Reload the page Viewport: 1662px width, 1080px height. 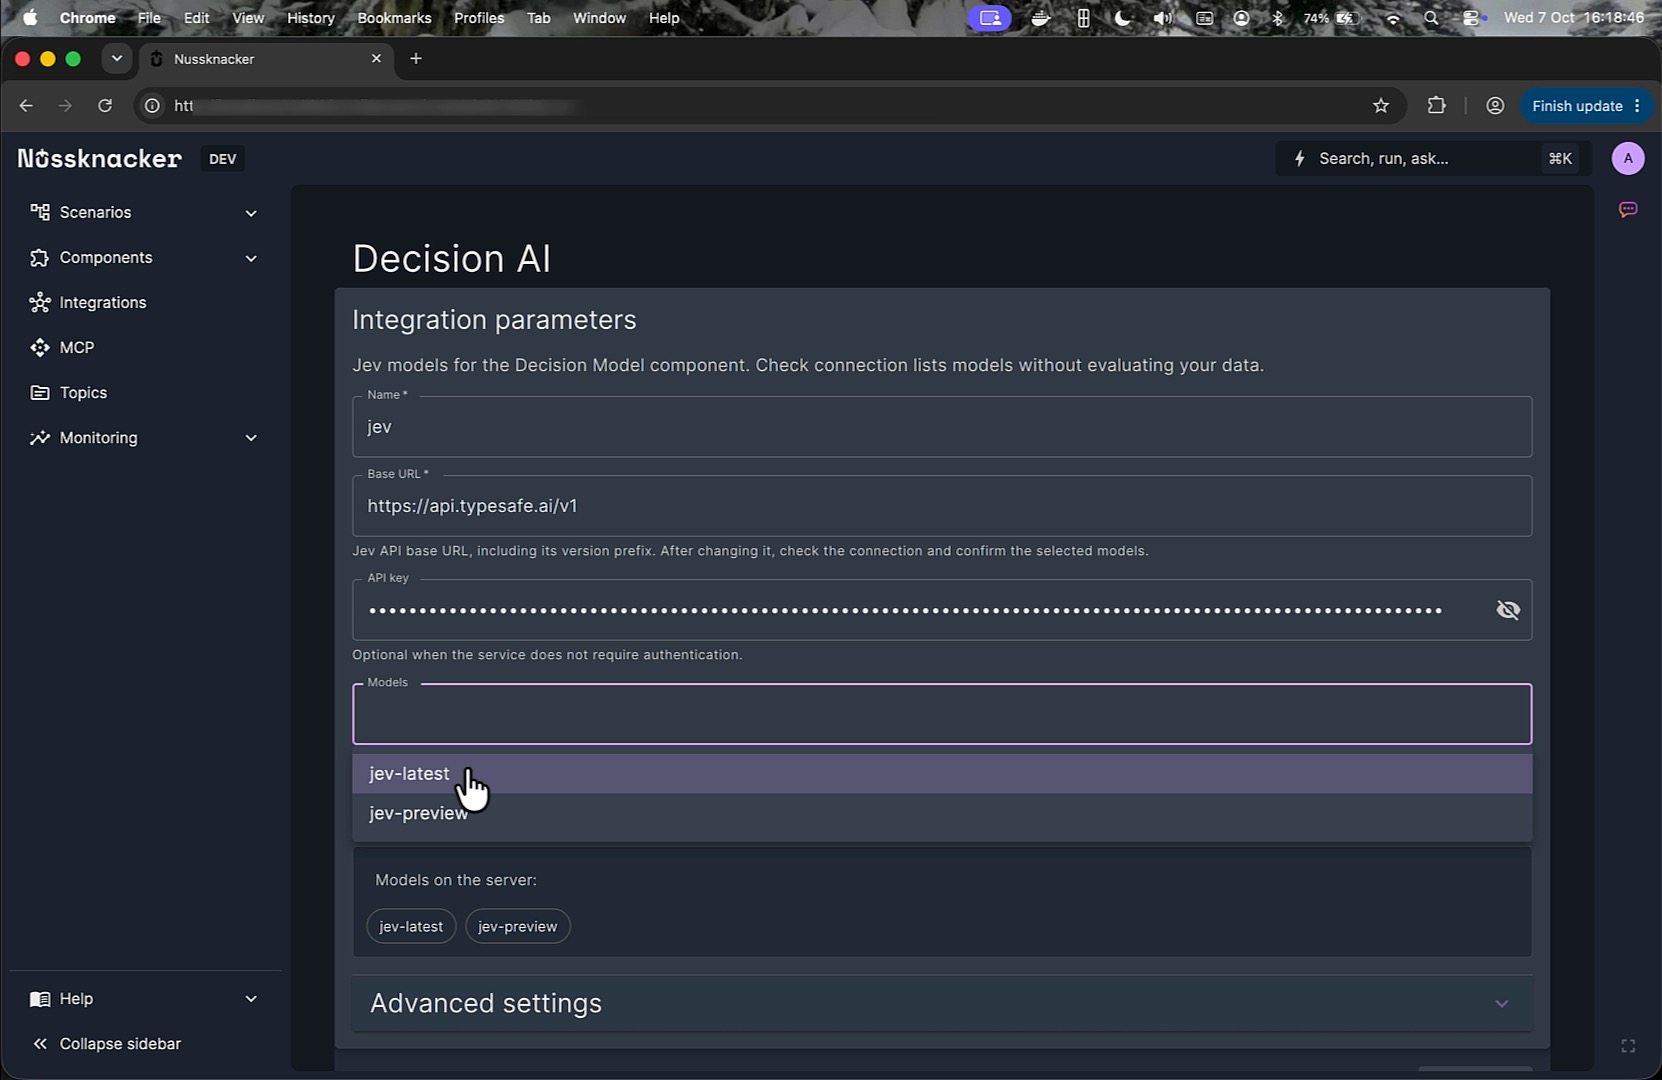click(105, 105)
